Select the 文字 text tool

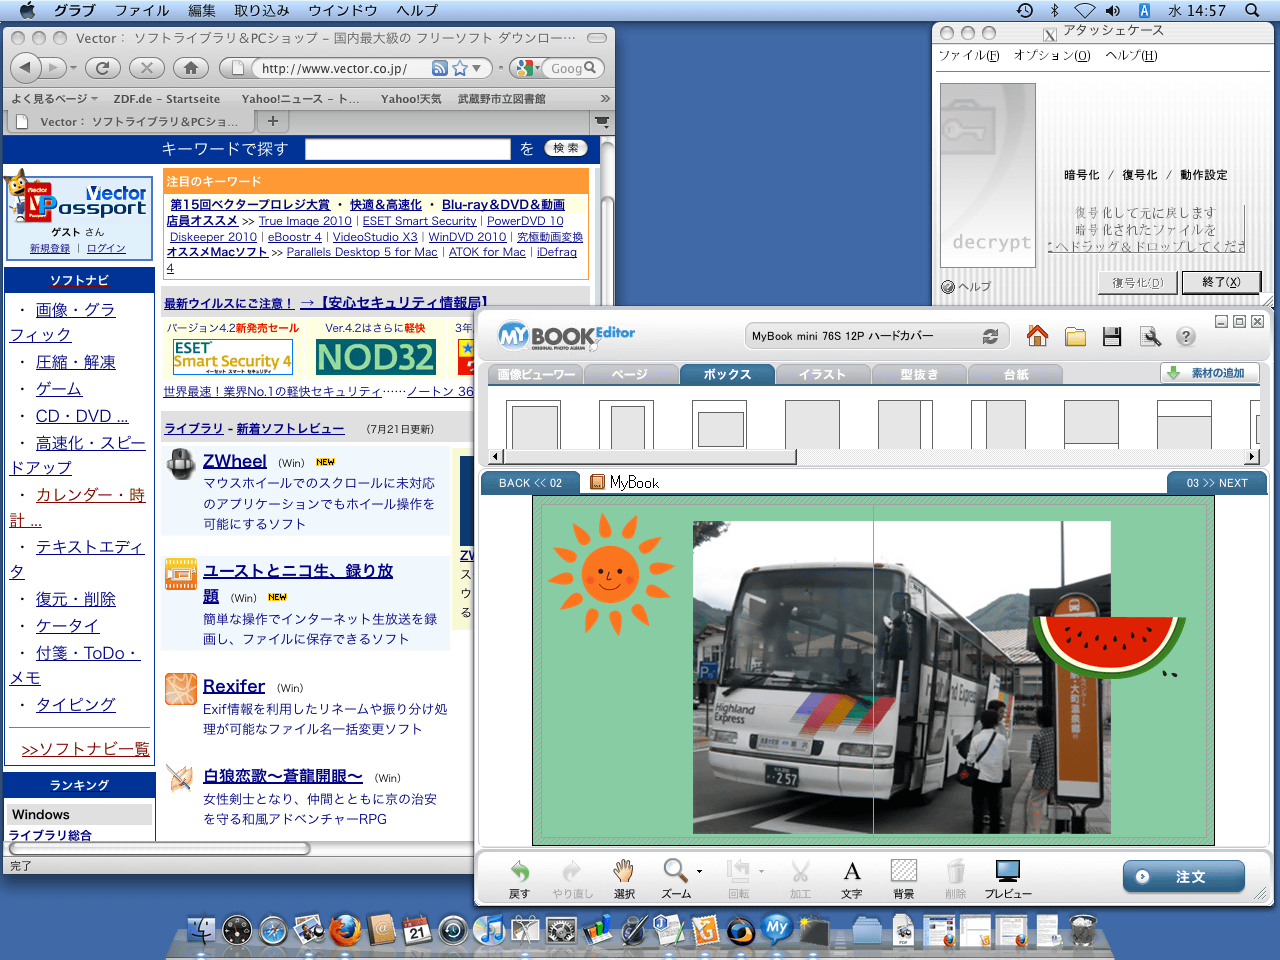click(x=852, y=879)
